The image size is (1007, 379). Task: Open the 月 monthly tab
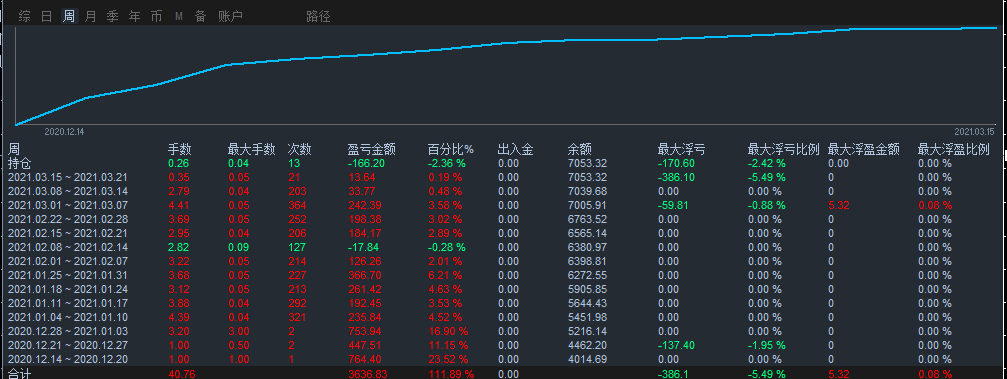91,17
